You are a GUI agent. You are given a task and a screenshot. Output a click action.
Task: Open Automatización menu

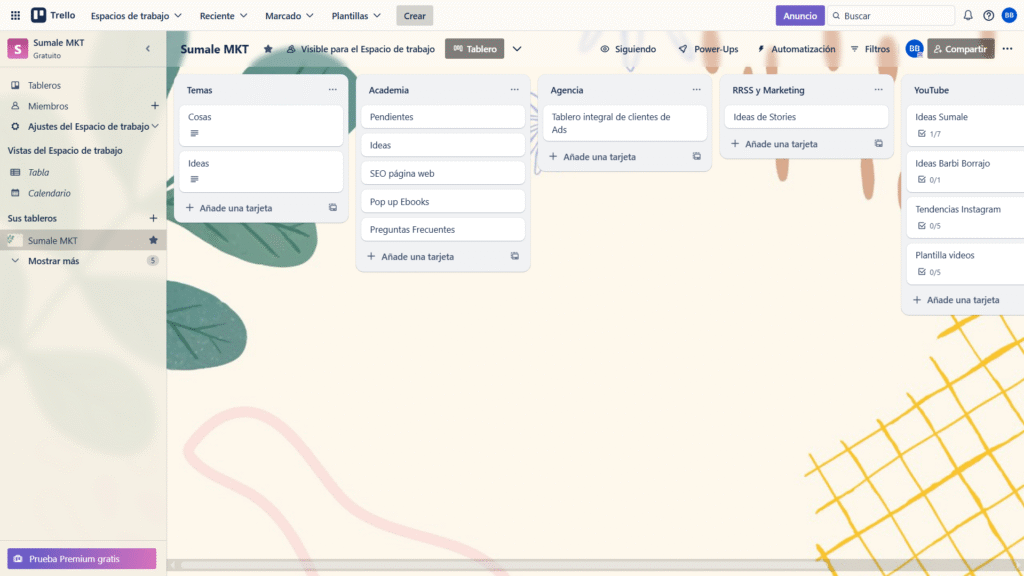coord(796,49)
